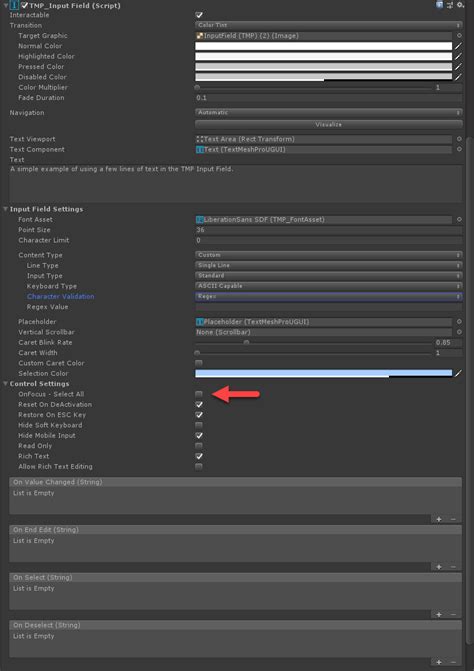Image resolution: width=474 pixels, height=671 pixels.
Task: Click the TMP_Input Field script icon
Action: point(15,5)
